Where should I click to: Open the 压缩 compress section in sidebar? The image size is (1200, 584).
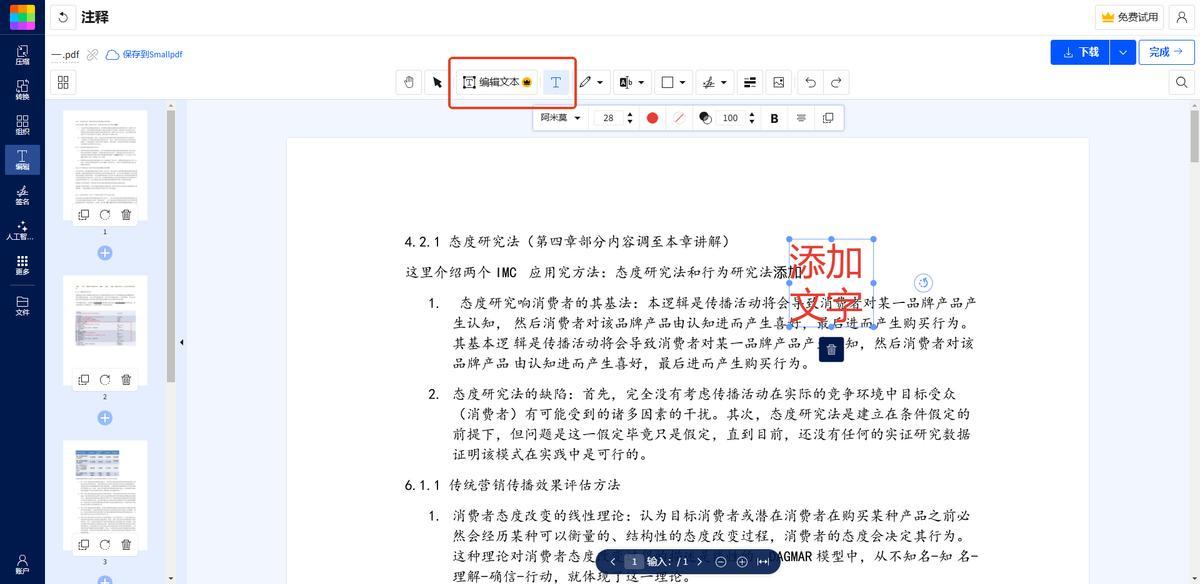22,55
